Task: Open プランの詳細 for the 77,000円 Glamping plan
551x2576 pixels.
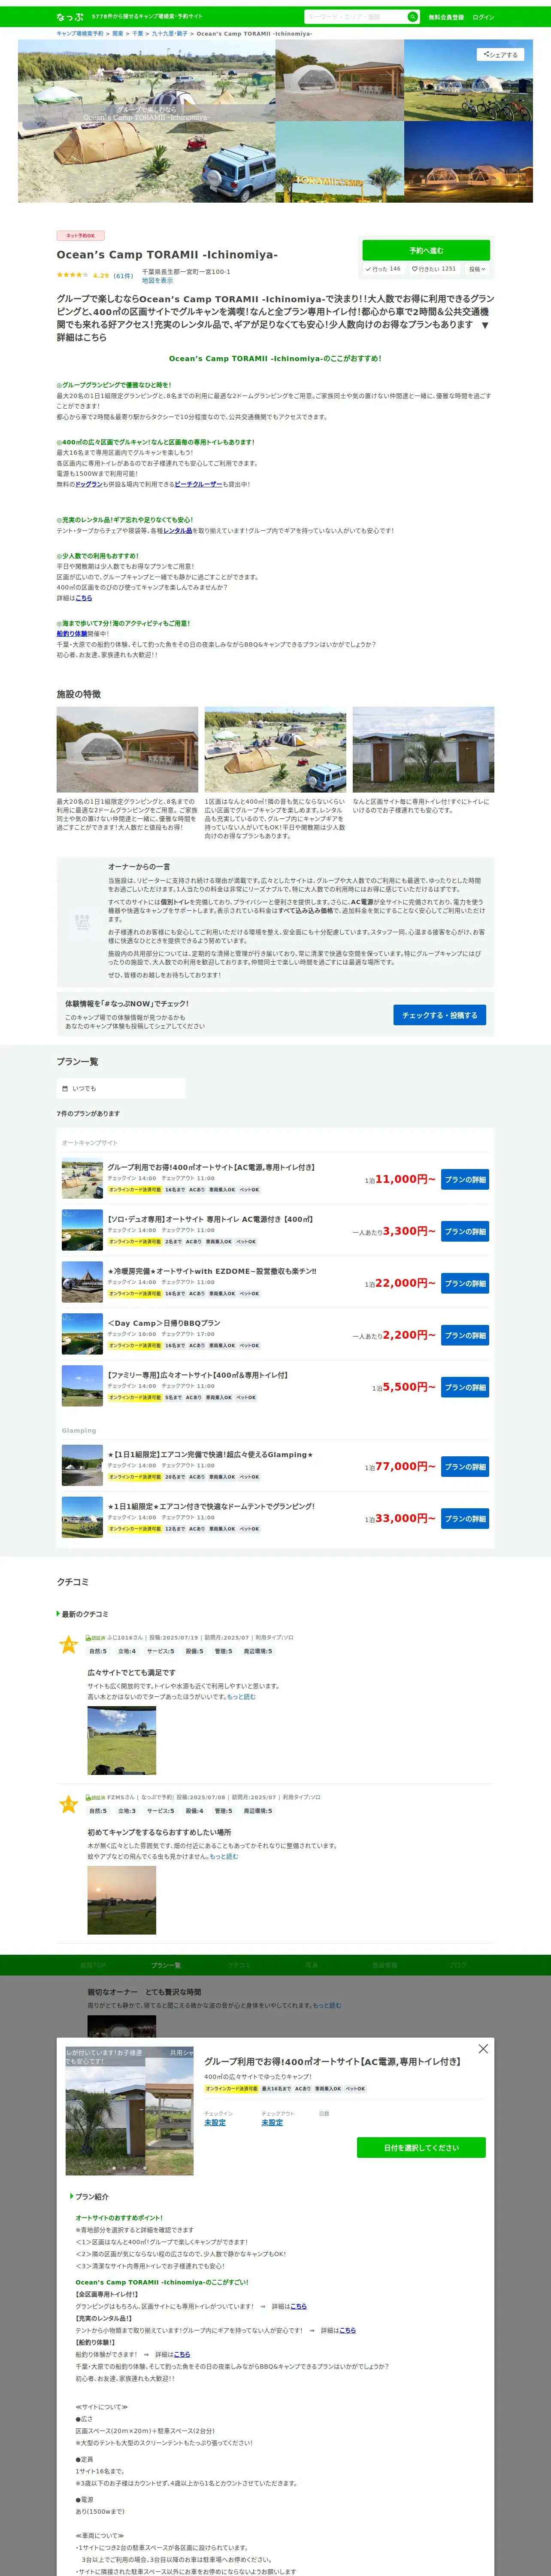Action: [465, 1467]
